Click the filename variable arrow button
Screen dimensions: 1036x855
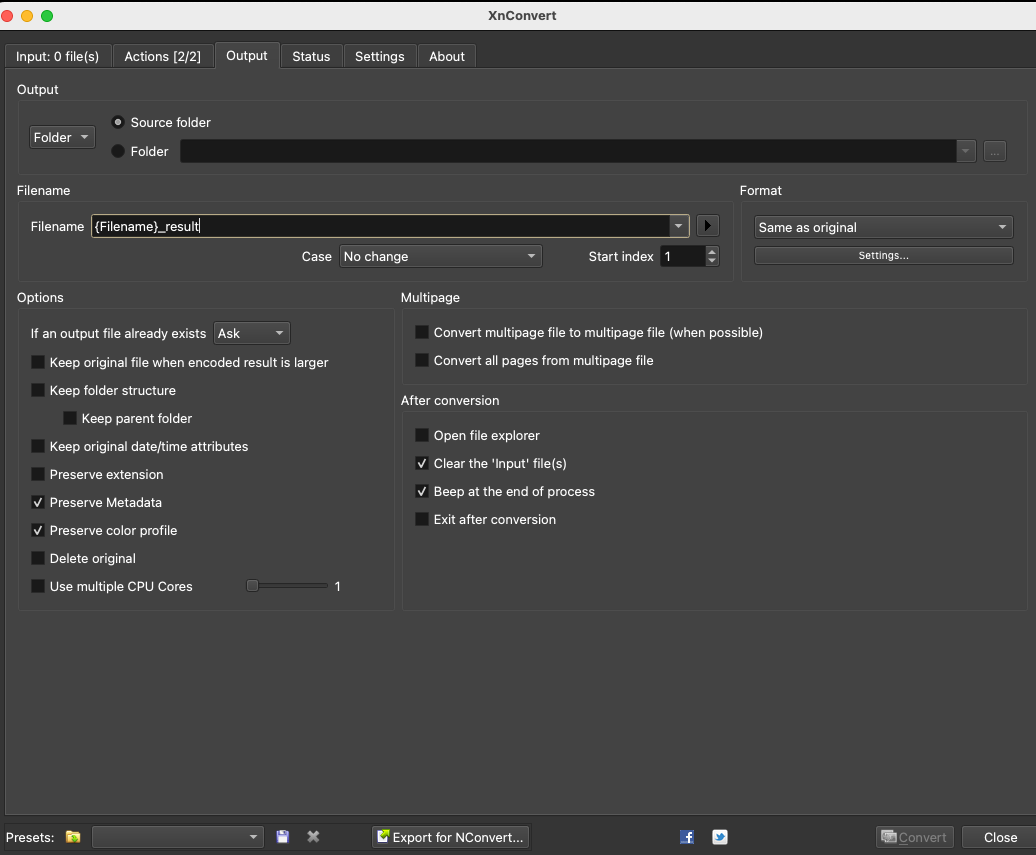tap(708, 226)
